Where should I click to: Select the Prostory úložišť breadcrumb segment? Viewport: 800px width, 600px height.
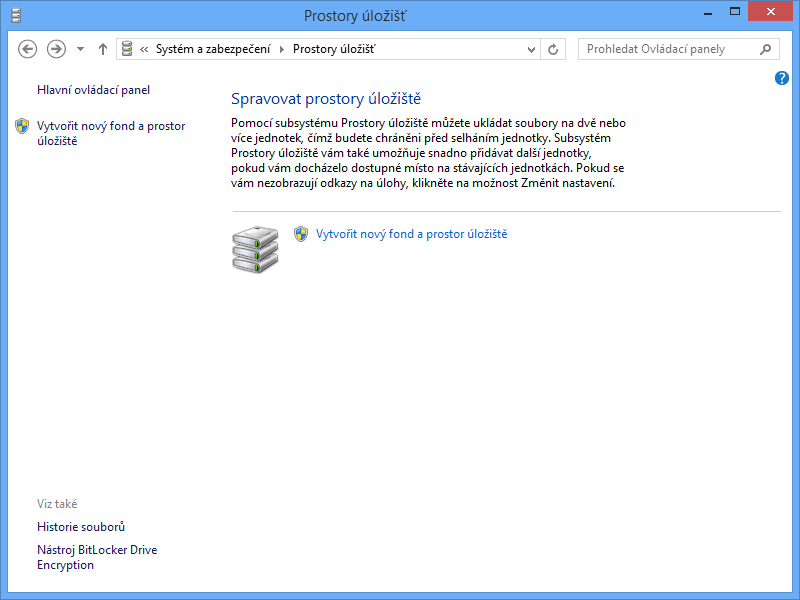click(334, 49)
